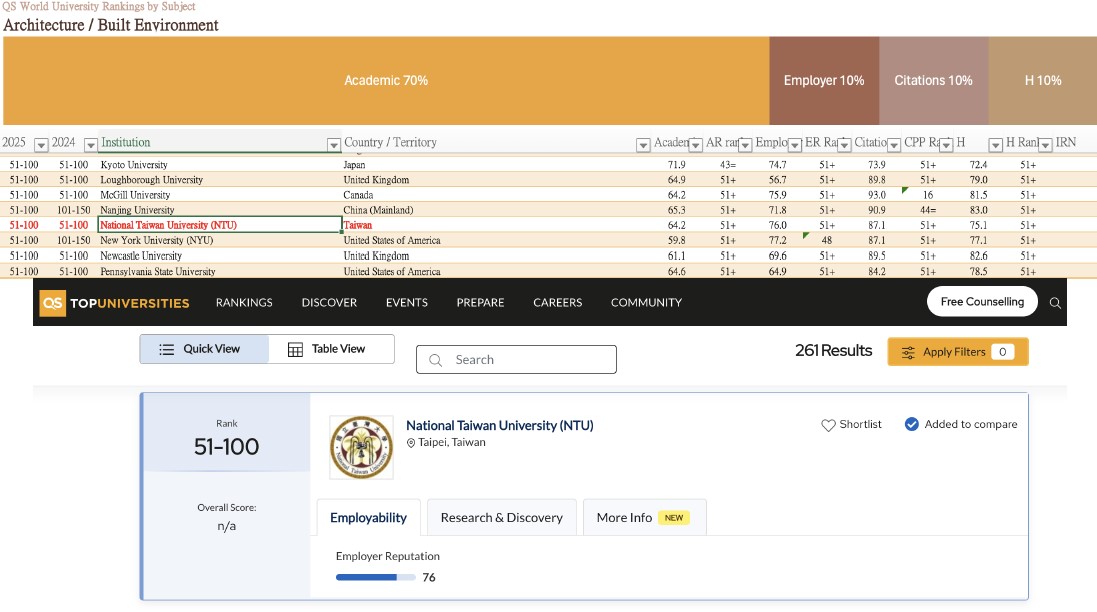Select the Employability tab
The image size is (1097, 612).
coord(369,518)
